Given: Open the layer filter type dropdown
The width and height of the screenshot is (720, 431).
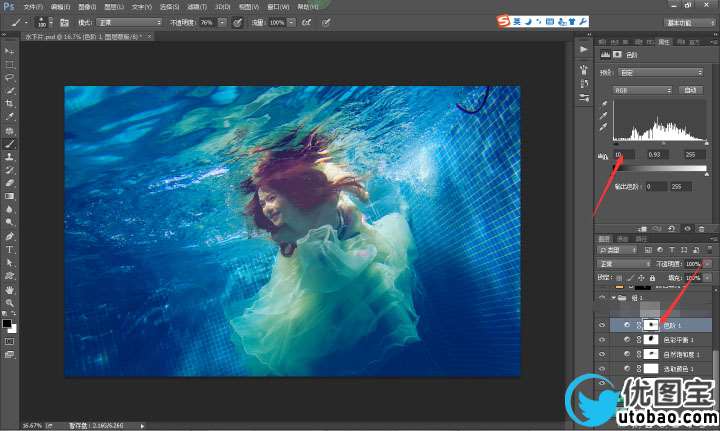Looking at the screenshot, I should click(x=618, y=250).
